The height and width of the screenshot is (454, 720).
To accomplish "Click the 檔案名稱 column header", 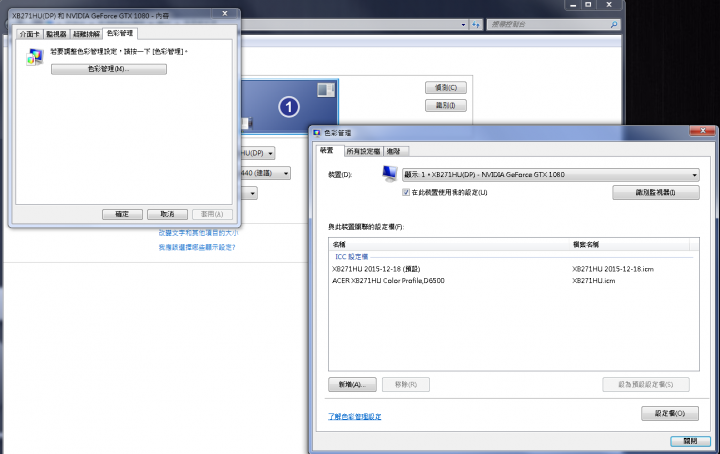I will tap(630, 244).
